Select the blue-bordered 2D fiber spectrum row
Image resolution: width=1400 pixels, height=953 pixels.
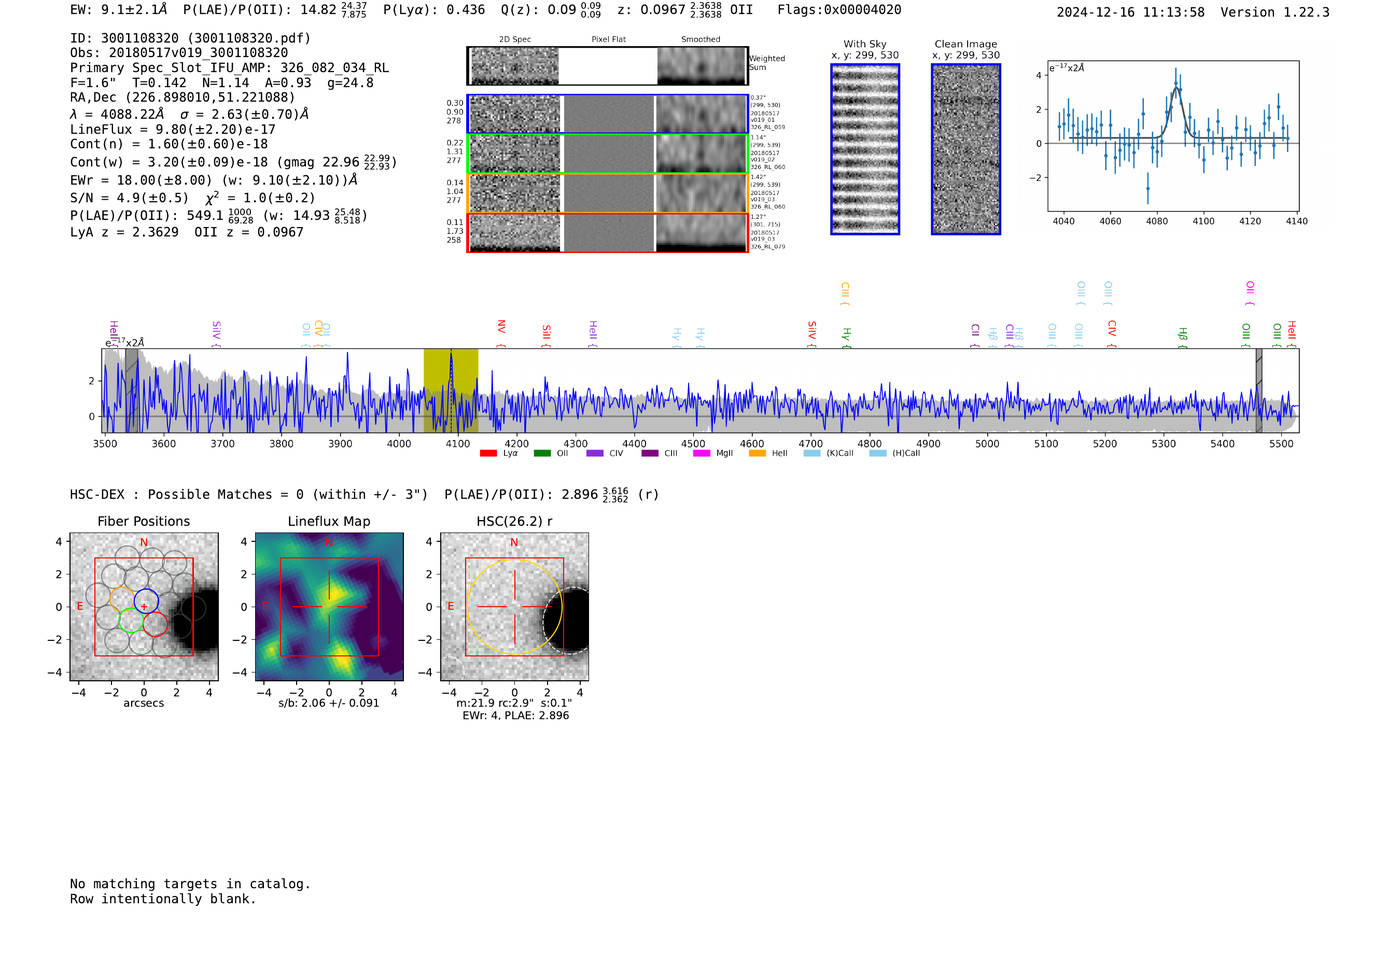pos(608,114)
